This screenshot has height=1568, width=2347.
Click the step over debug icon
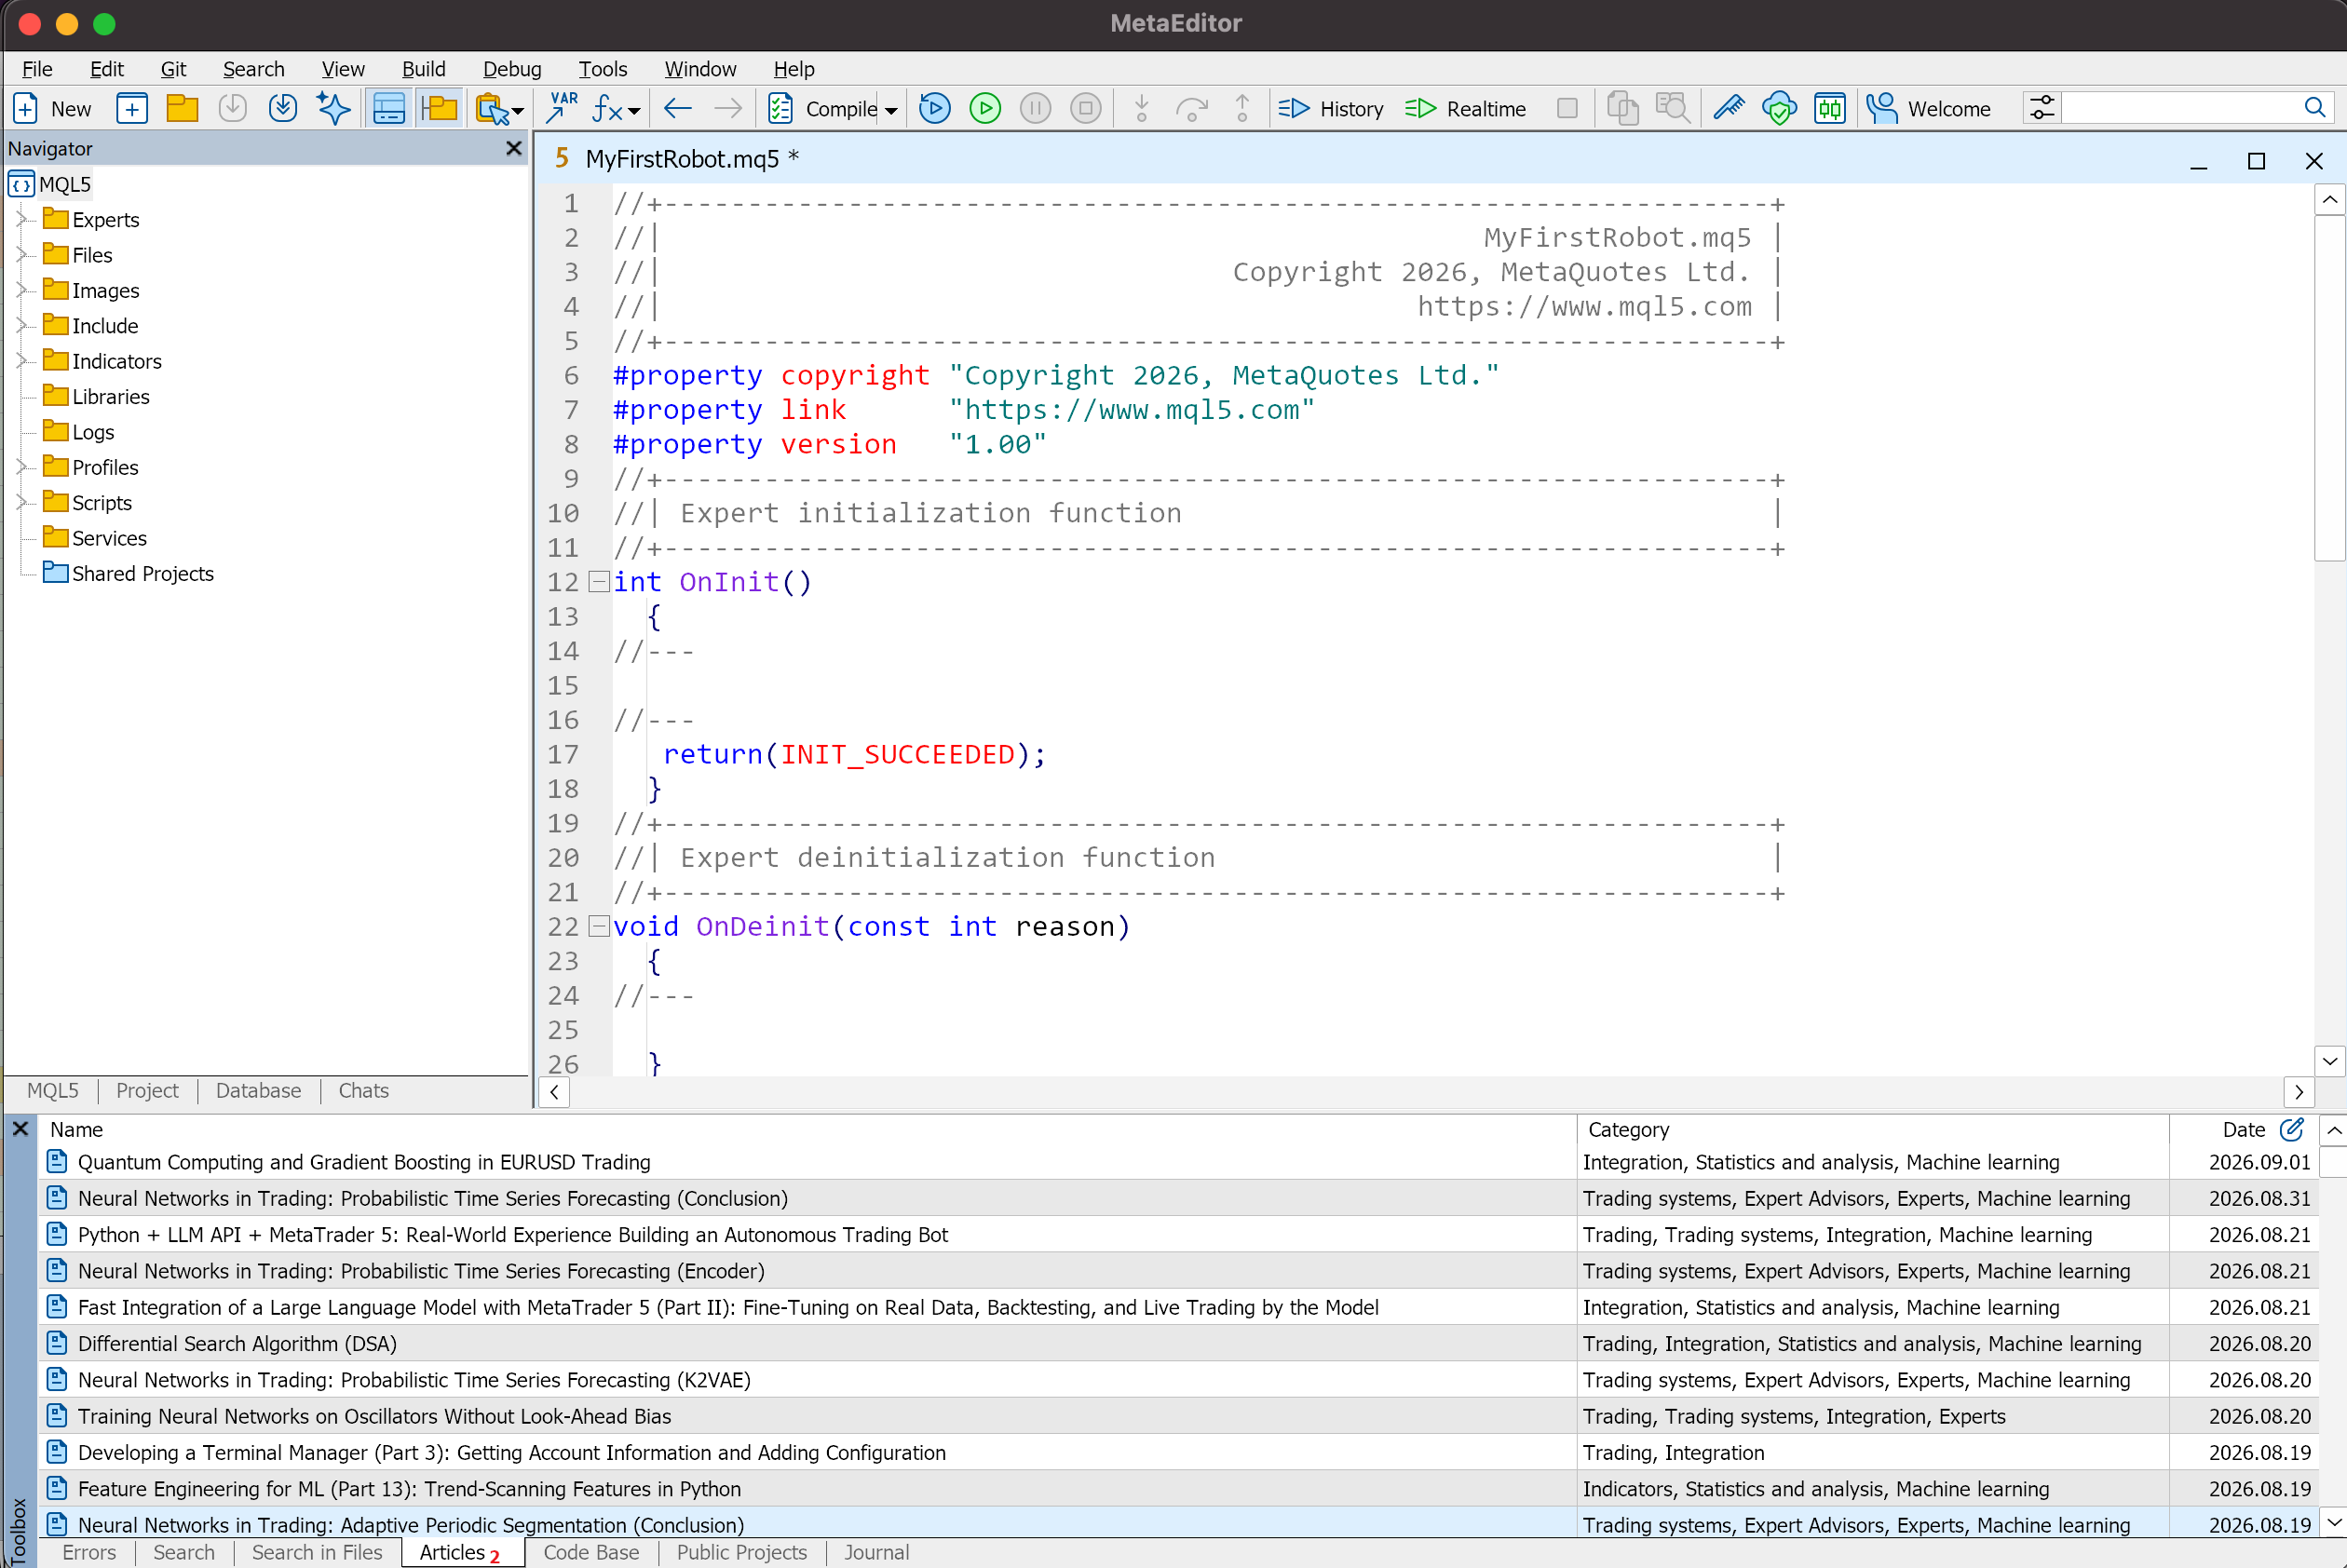coord(1191,108)
